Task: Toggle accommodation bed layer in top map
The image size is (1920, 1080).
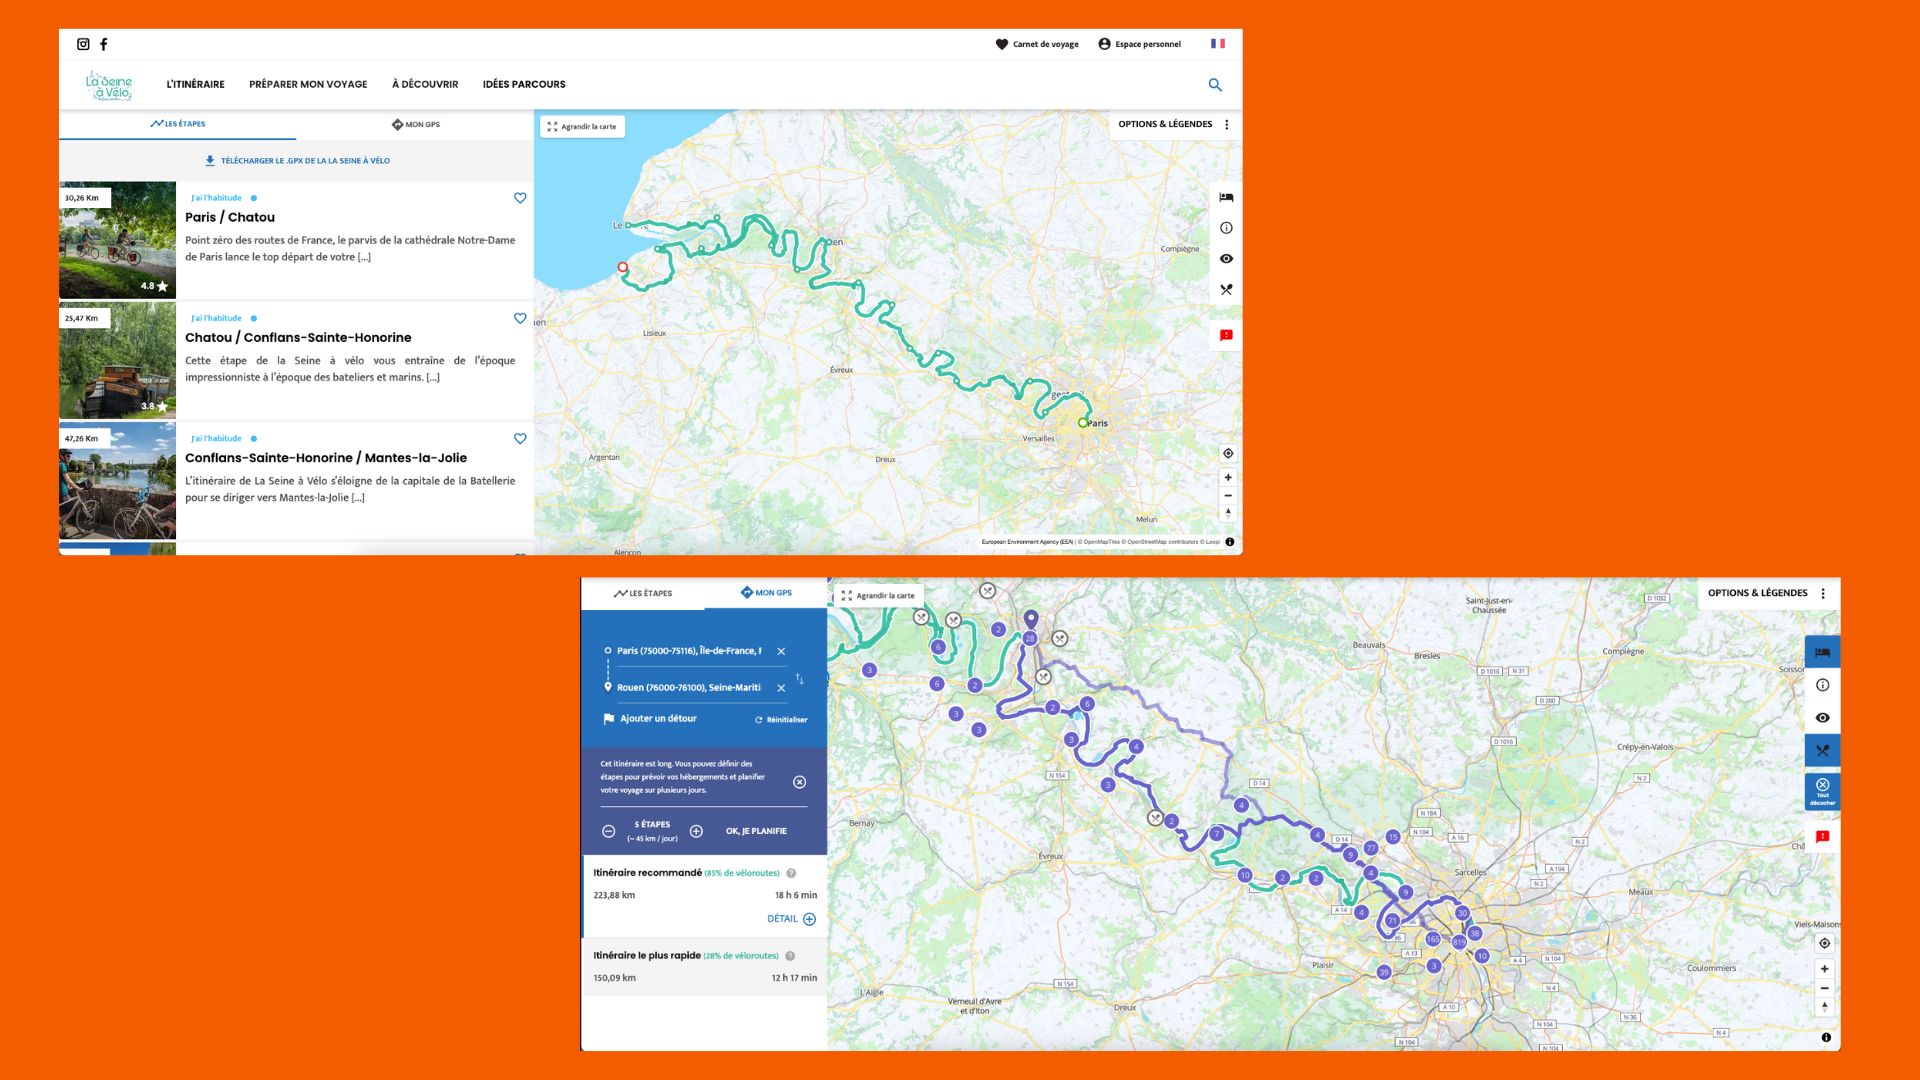Action: click(1226, 197)
